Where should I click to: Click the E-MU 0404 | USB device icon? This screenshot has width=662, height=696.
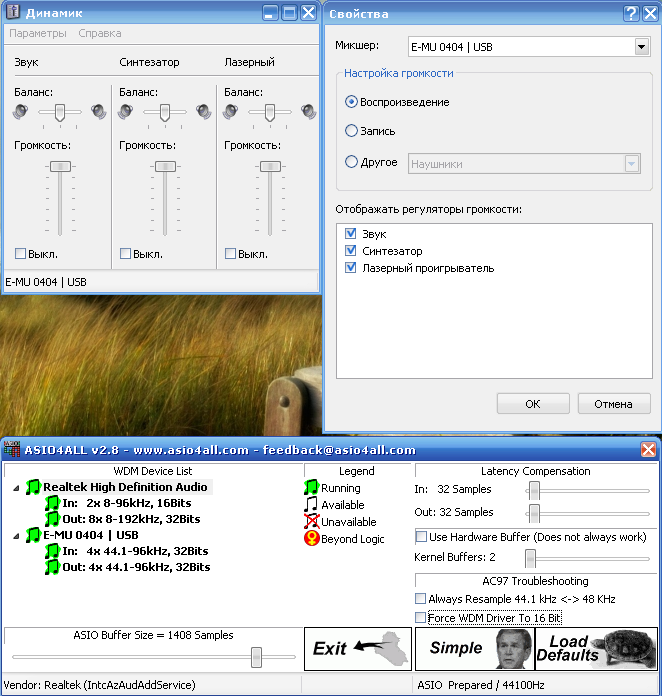coord(33,535)
